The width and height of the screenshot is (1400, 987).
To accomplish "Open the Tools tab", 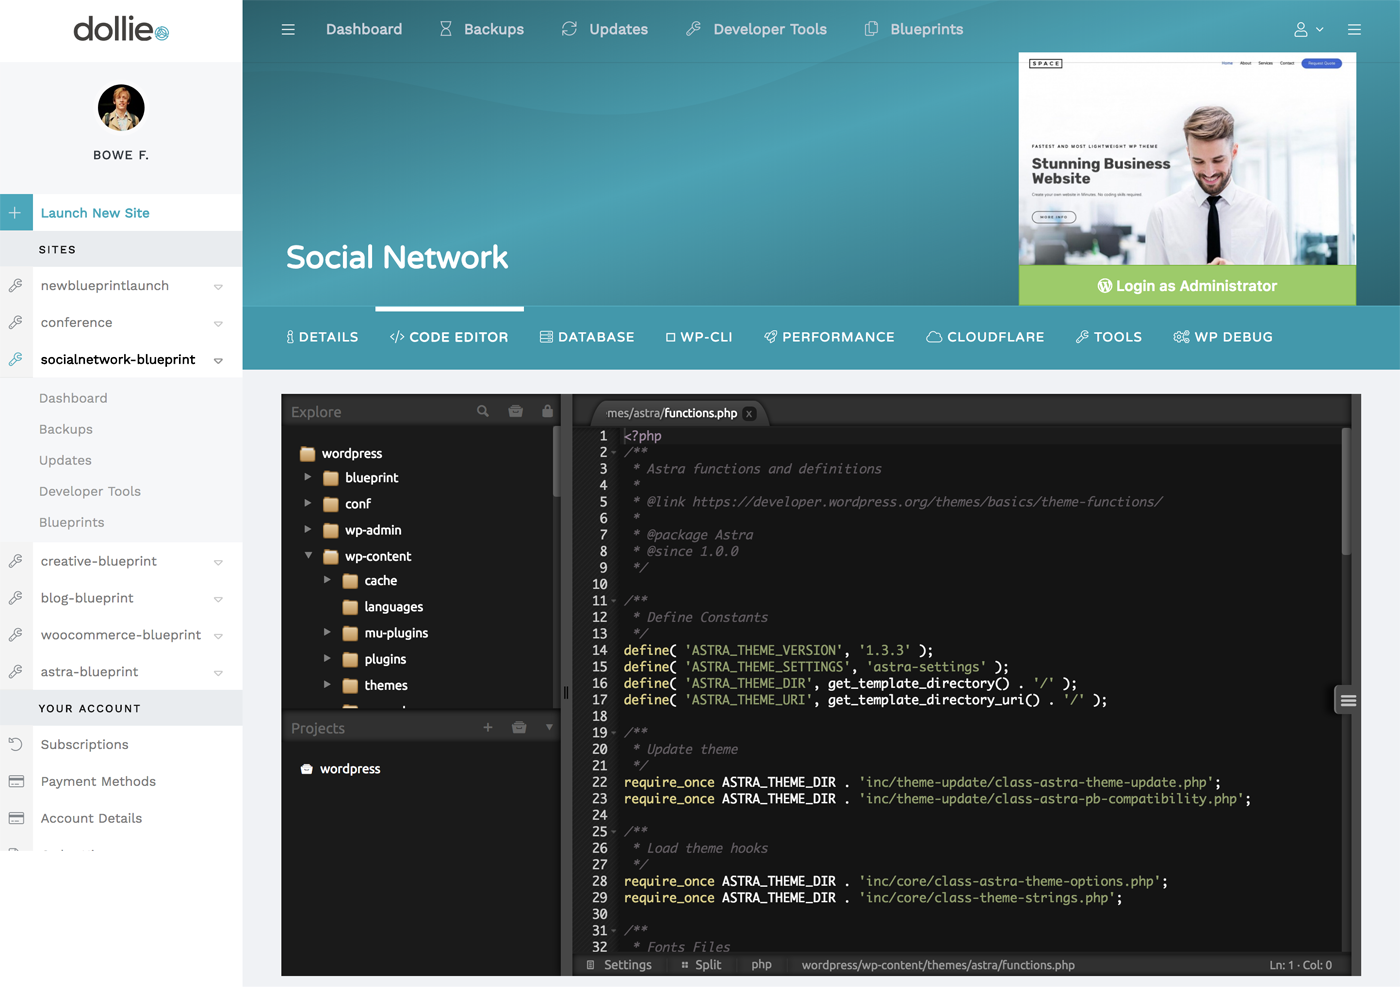I will pos(1108,337).
